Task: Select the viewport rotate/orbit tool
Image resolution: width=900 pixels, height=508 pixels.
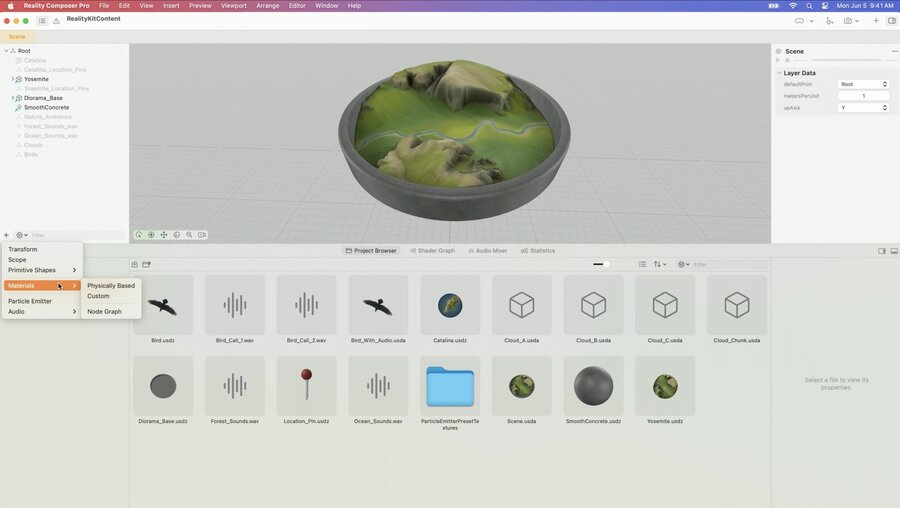Action: click(139, 235)
